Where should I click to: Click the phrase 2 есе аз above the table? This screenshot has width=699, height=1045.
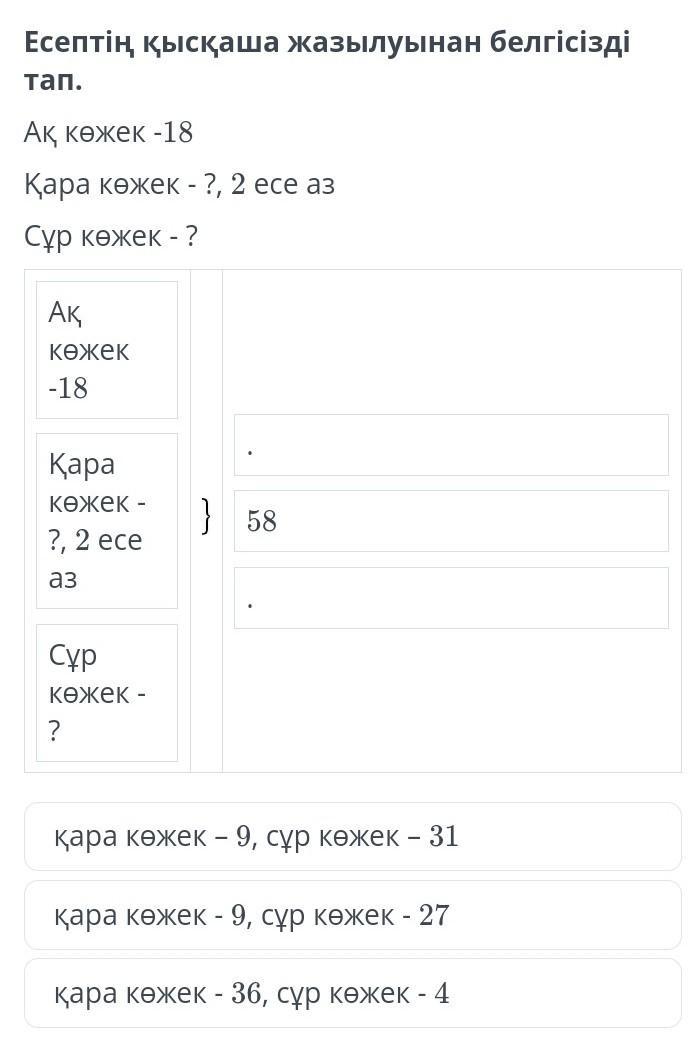283,185
